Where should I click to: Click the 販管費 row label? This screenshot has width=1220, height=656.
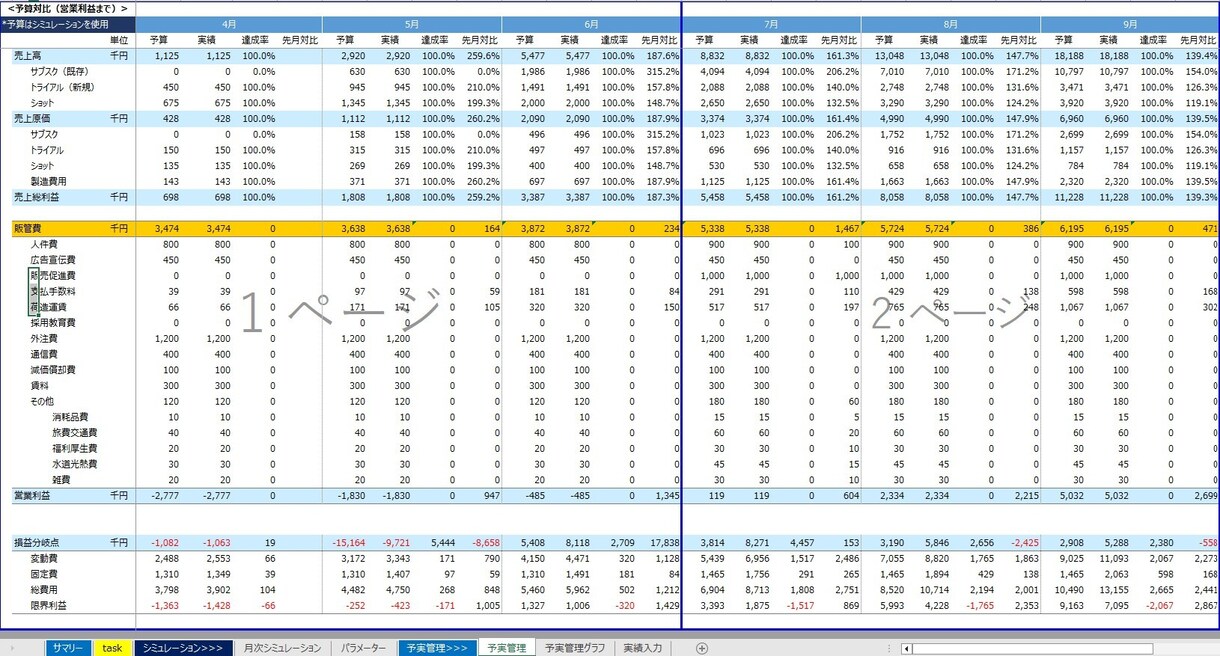(x=29, y=229)
